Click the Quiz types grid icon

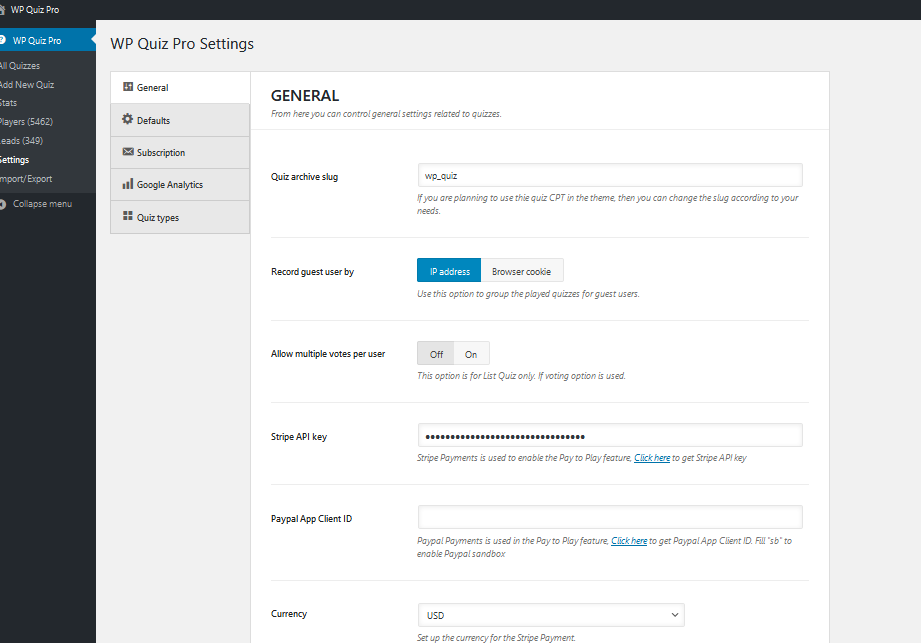[127, 216]
